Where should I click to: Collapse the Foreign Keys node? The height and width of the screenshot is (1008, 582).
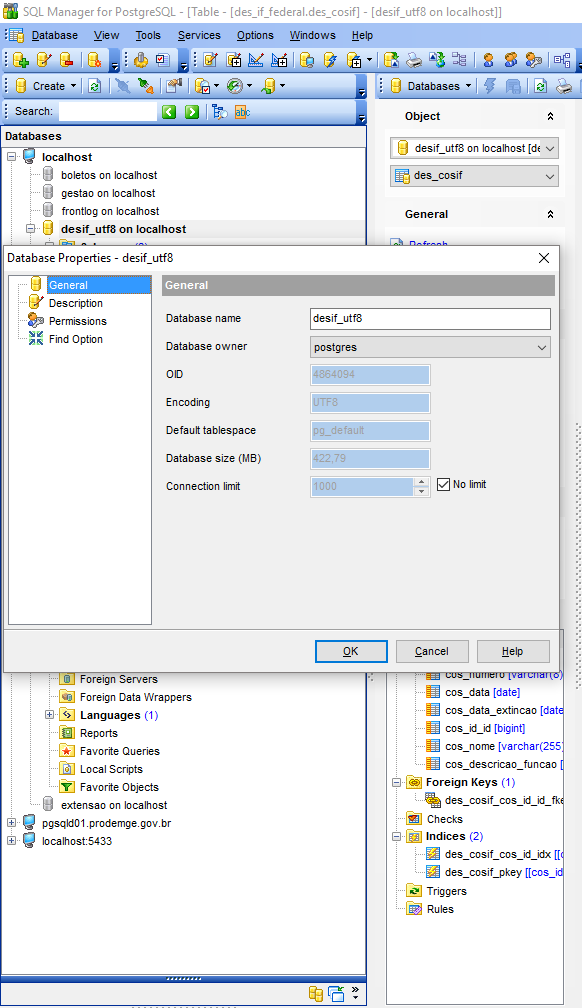[x=397, y=782]
